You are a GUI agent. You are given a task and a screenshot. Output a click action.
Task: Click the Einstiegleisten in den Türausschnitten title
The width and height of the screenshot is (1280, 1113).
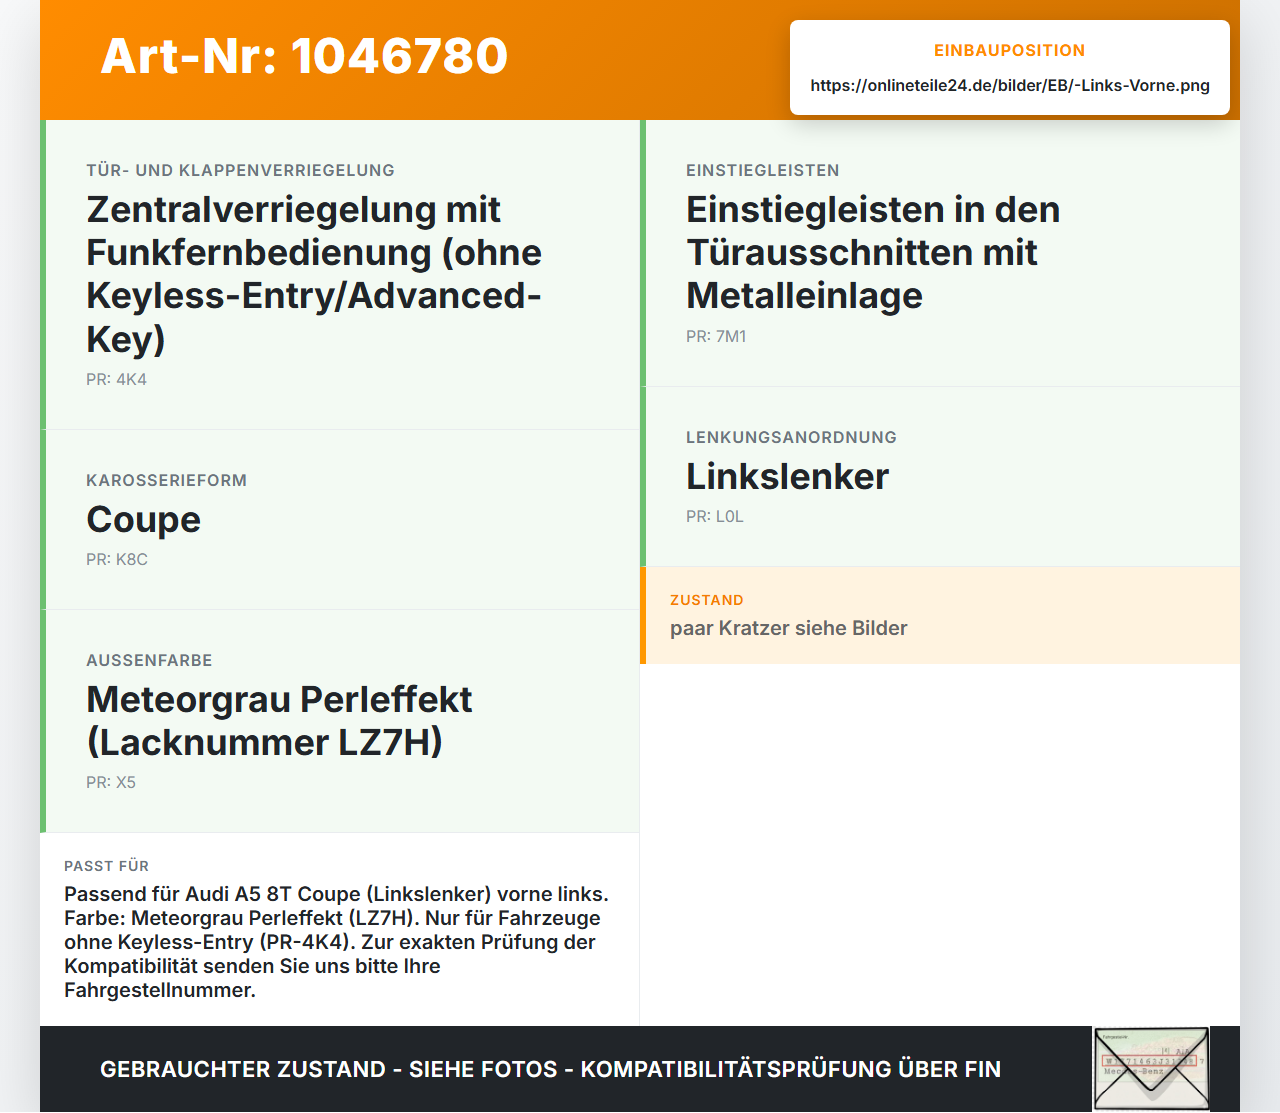(872, 252)
